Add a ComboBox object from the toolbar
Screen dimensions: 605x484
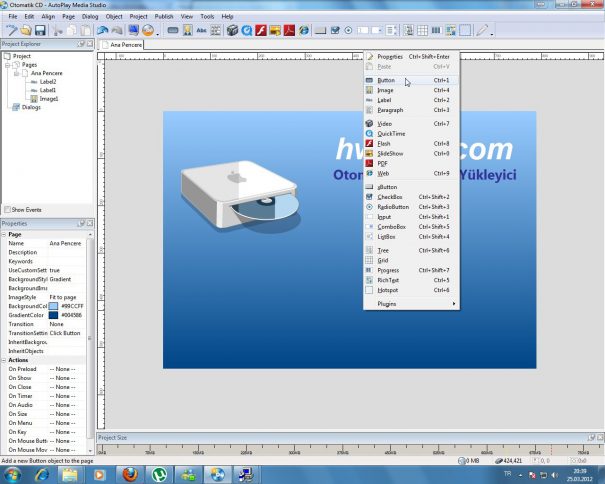click(377, 30)
